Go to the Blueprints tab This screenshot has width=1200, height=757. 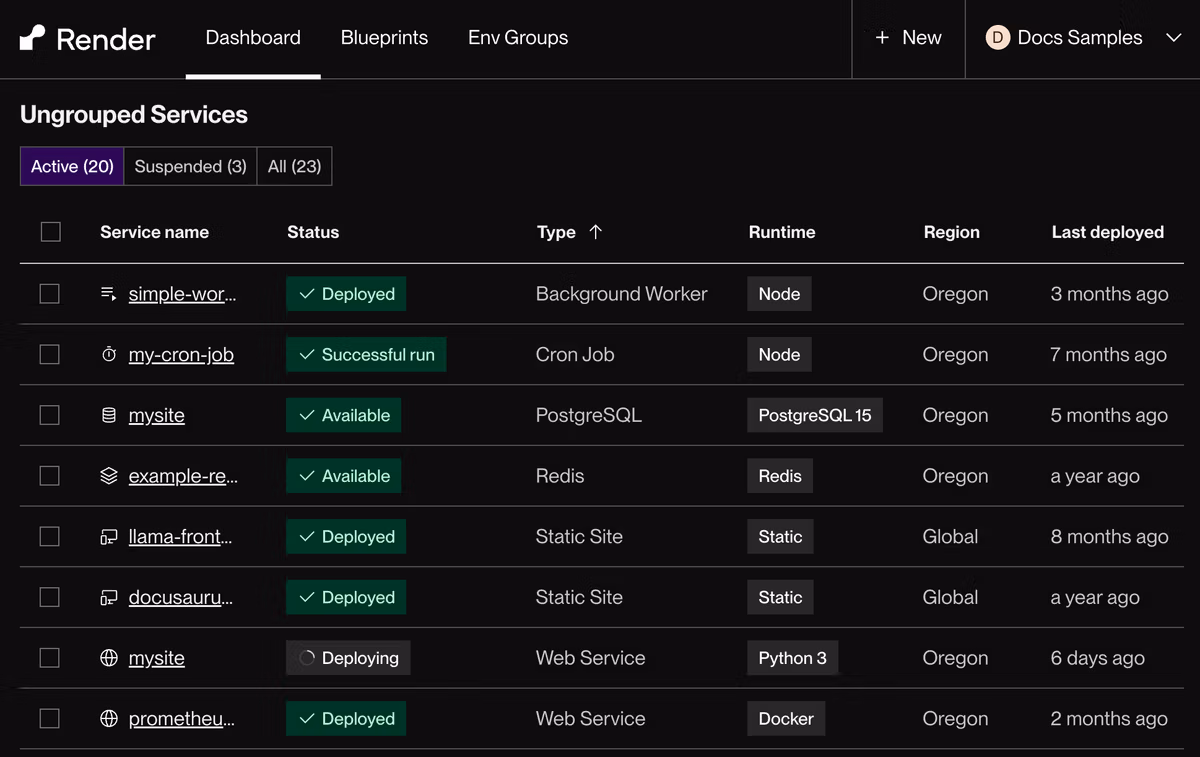(x=384, y=38)
